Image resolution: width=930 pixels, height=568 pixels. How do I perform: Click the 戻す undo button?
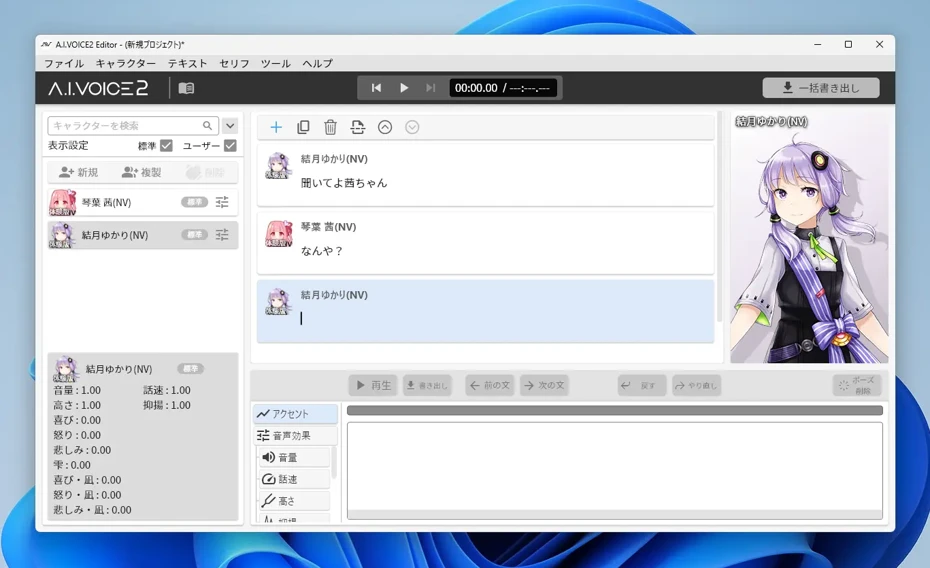coord(642,385)
